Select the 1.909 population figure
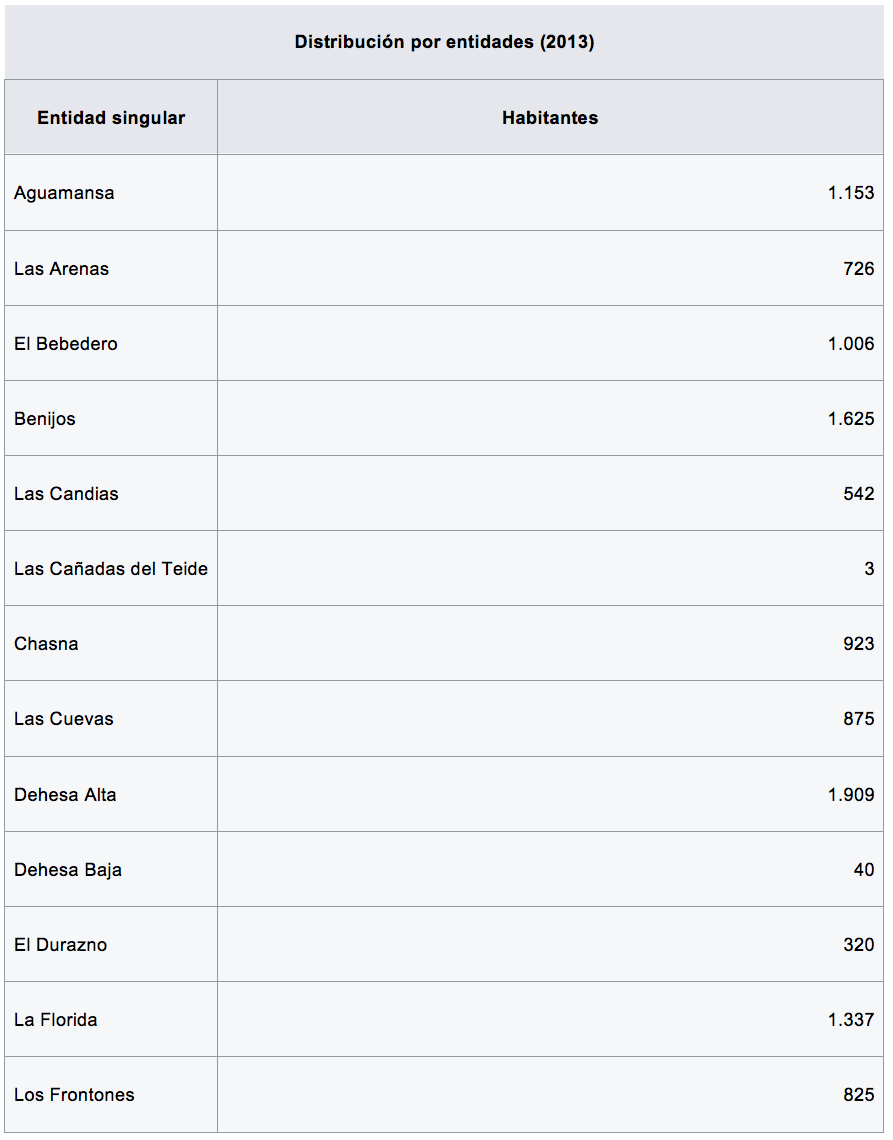The width and height of the screenshot is (893, 1140). coord(850,795)
